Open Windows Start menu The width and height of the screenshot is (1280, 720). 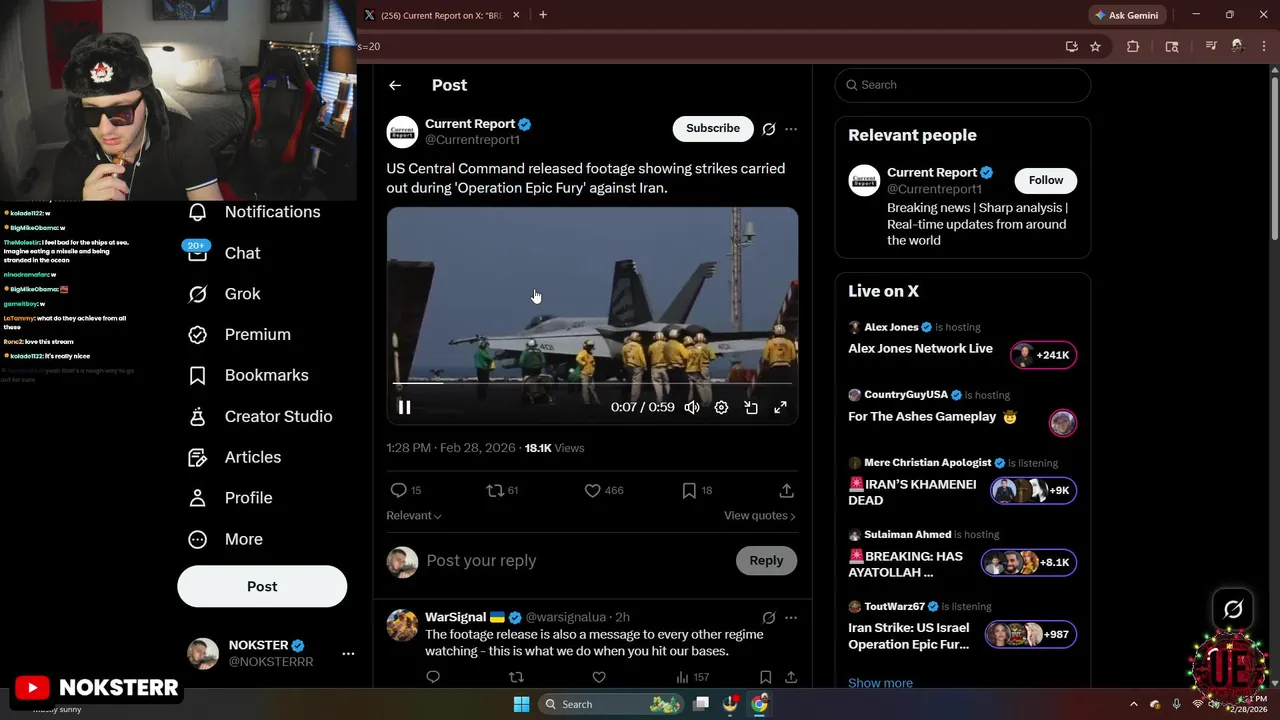click(x=521, y=704)
